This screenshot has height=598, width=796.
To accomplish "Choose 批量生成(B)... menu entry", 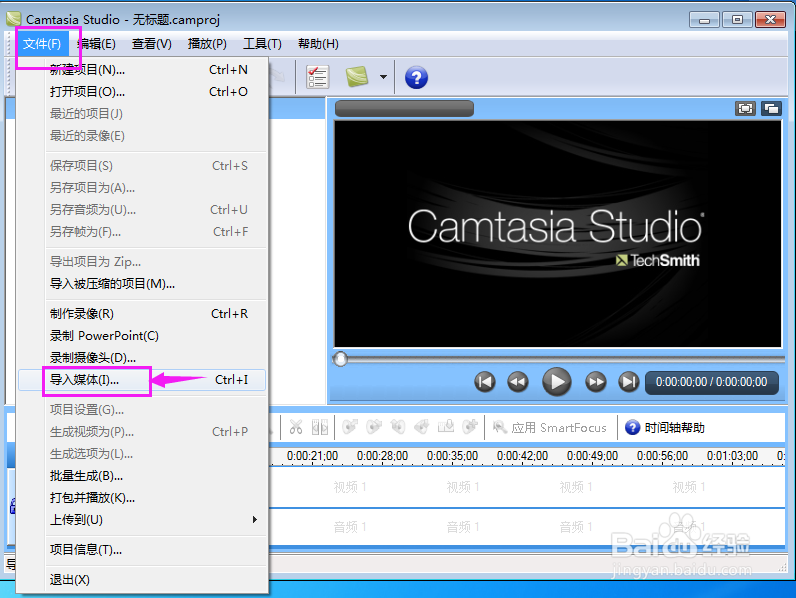I will [142, 476].
